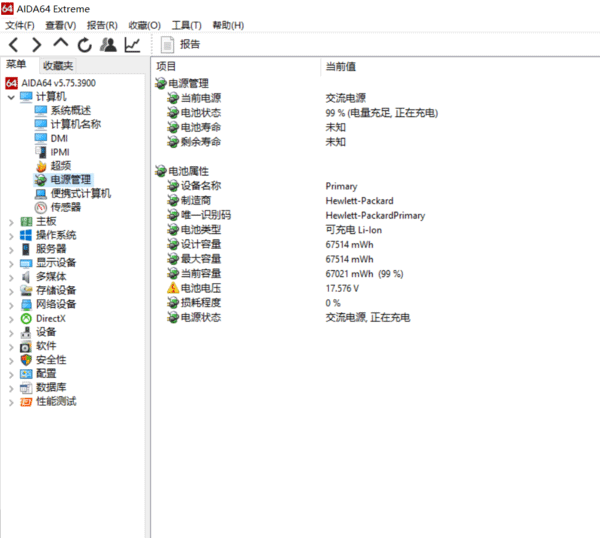Click the 损耗程度 row label
The width and height of the screenshot is (600, 538).
pyautogui.click(x=201, y=303)
